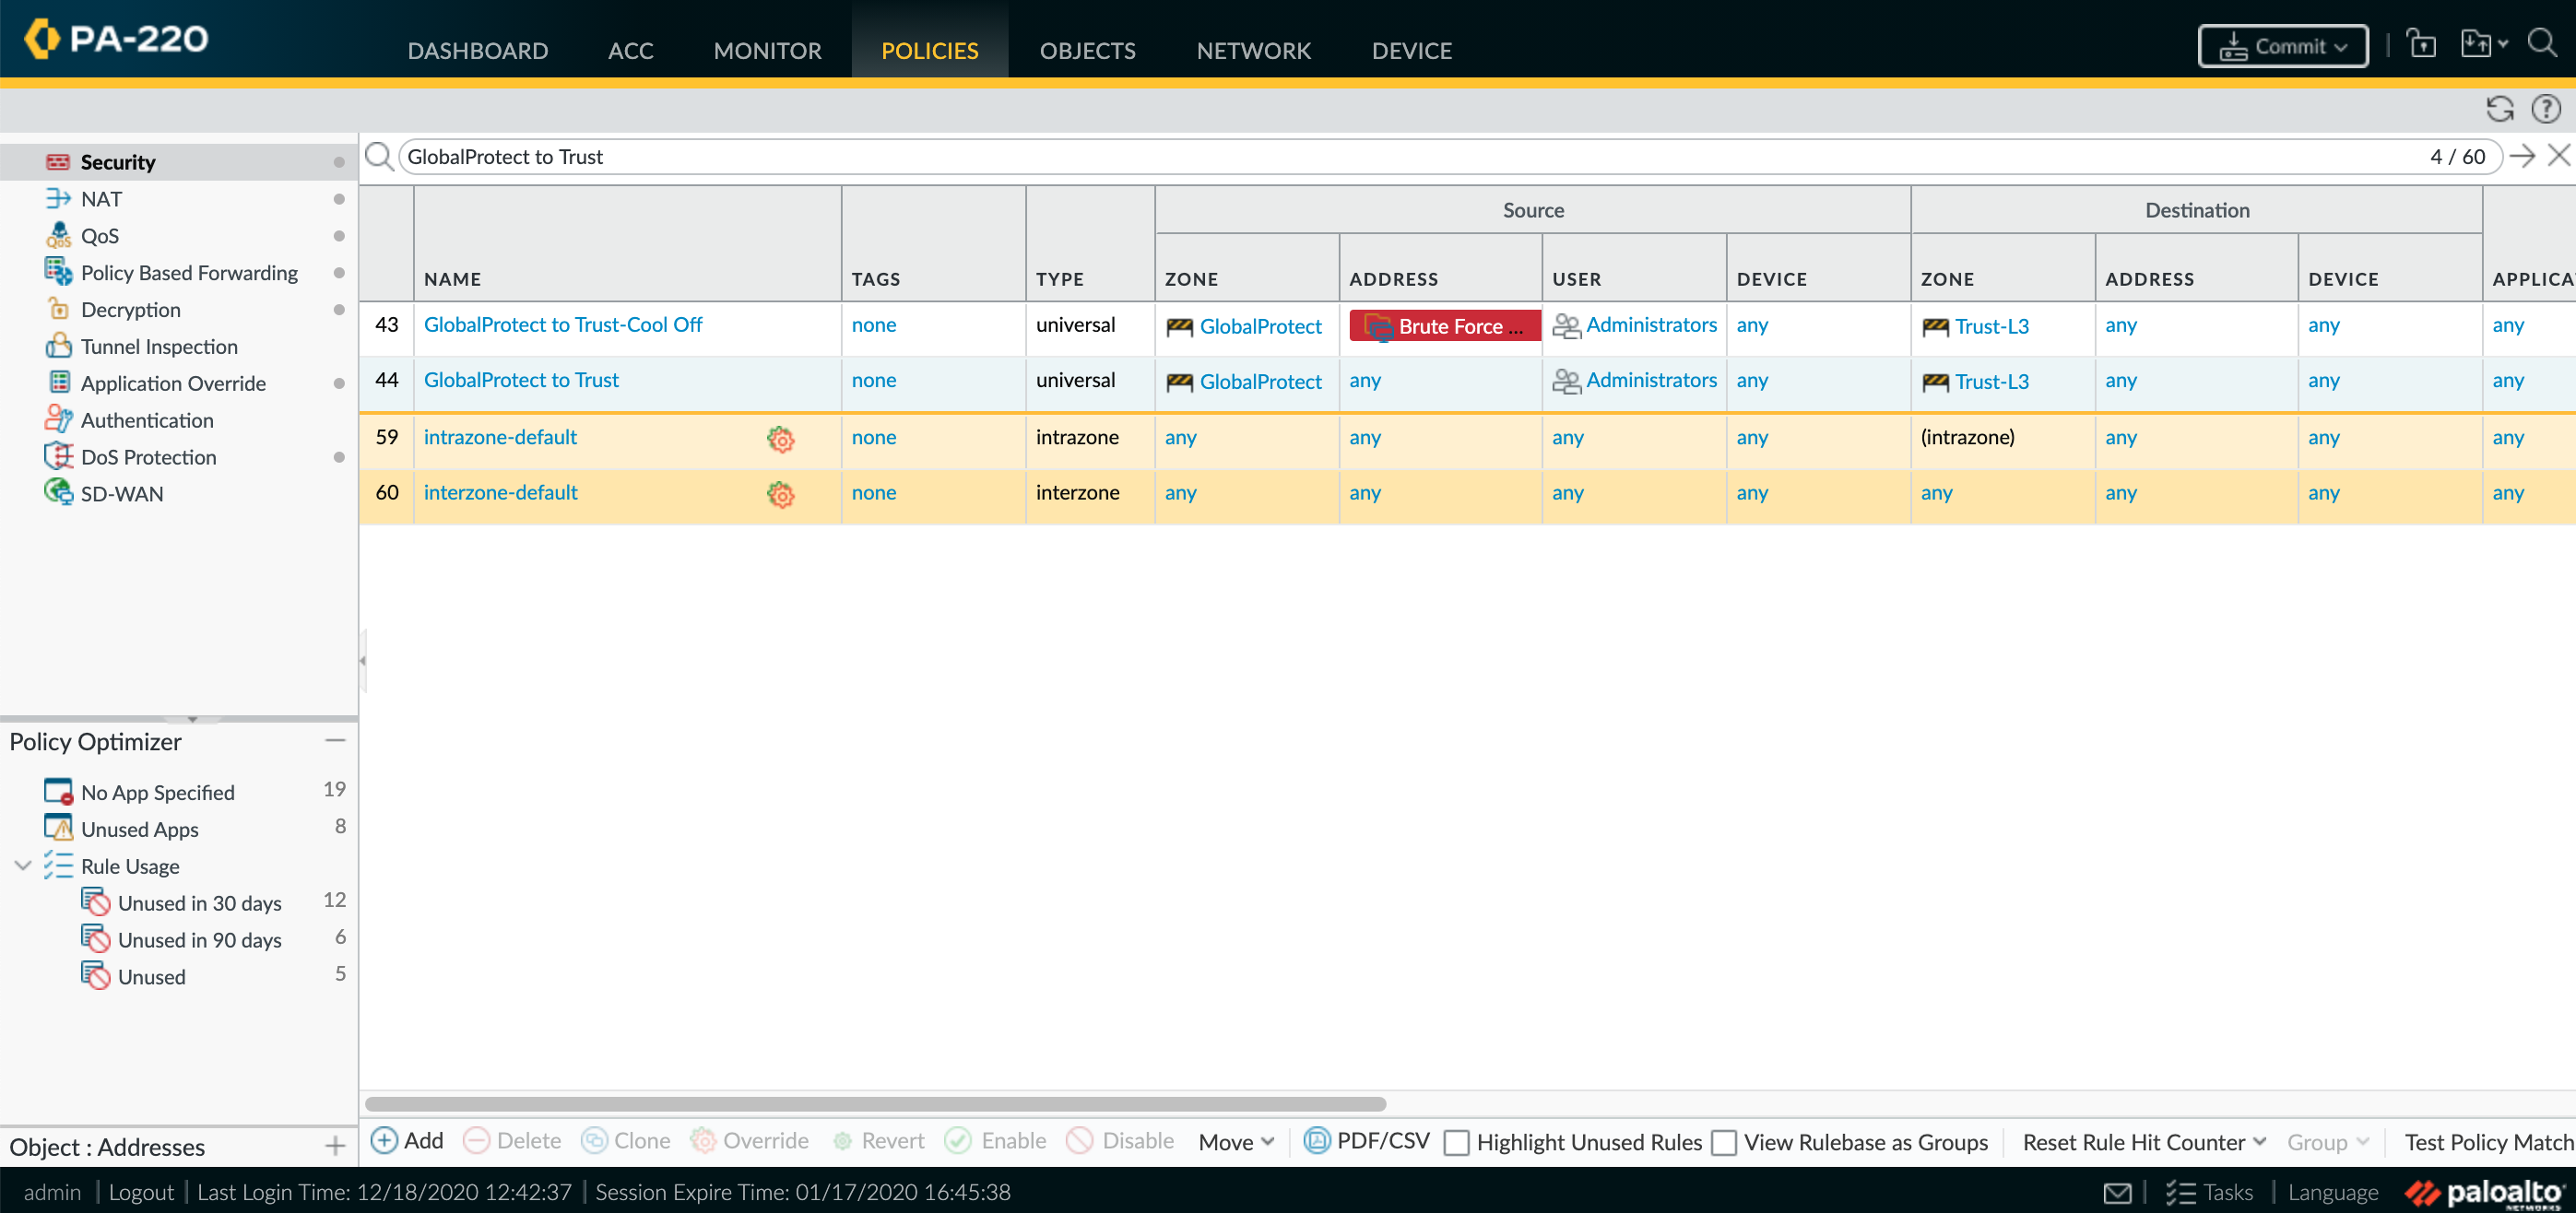Click the QoS policy sidebar icon

(x=59, y=235)
